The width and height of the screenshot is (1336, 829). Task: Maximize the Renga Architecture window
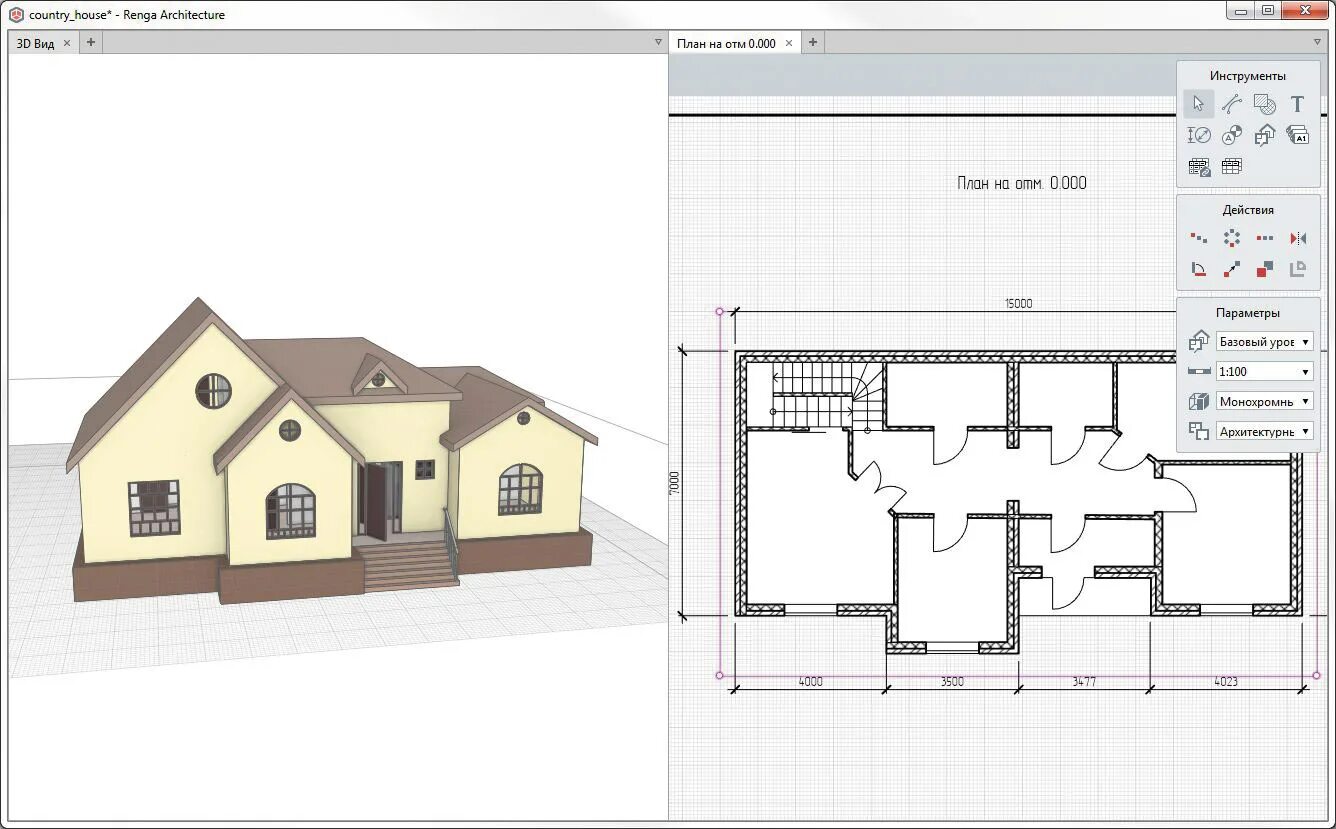pyautogui.click(x=1267, y=11)
